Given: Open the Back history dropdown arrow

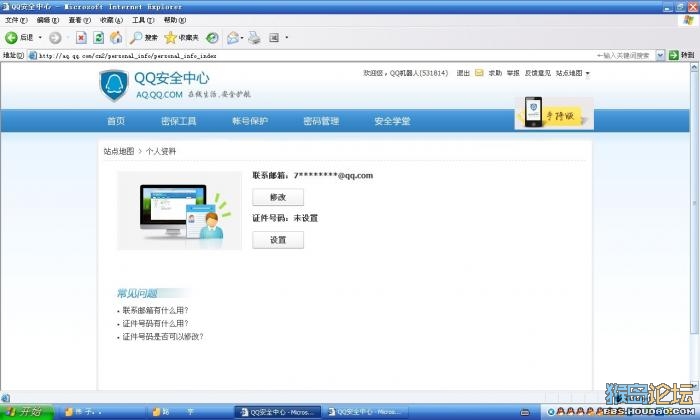Looking at the screenshot, I should click(x=40, y=37).
